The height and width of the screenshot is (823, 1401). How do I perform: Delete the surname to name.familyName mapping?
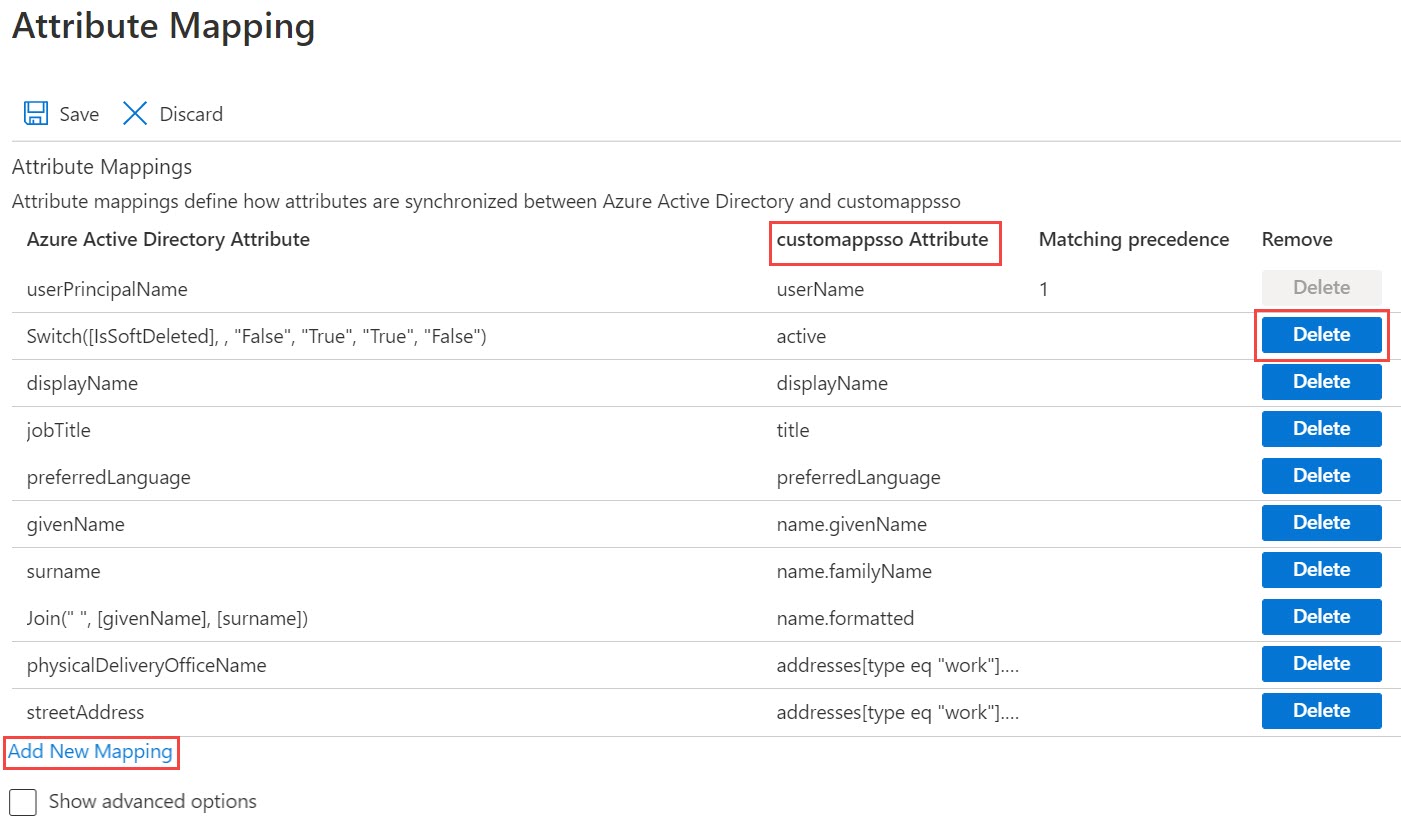pos(1321,570)
